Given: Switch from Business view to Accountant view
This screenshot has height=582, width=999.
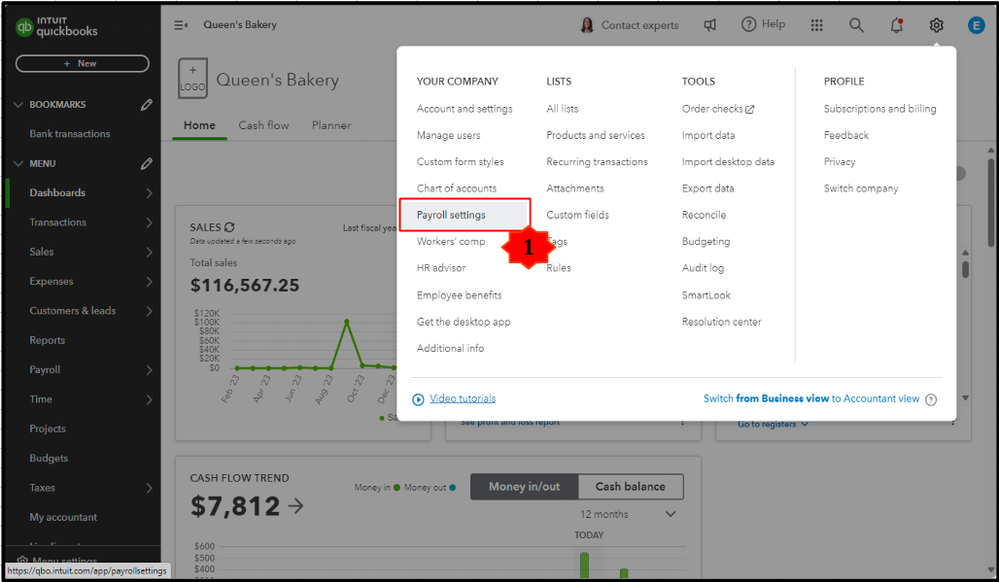Looking at the screenshot, I should [811, 398].
